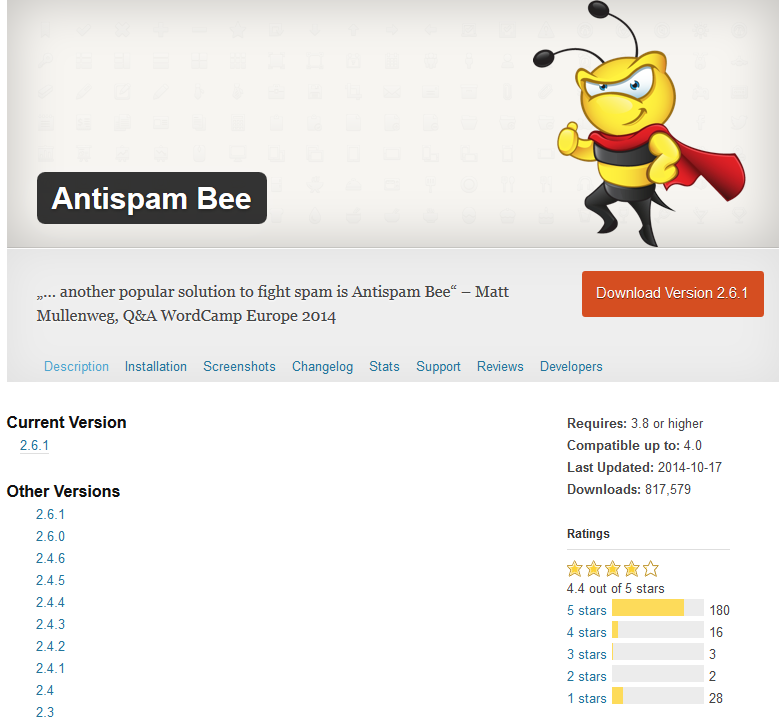The image size is (780, 722).
Task: Open the 1 stars reviews
Action: 586,698
